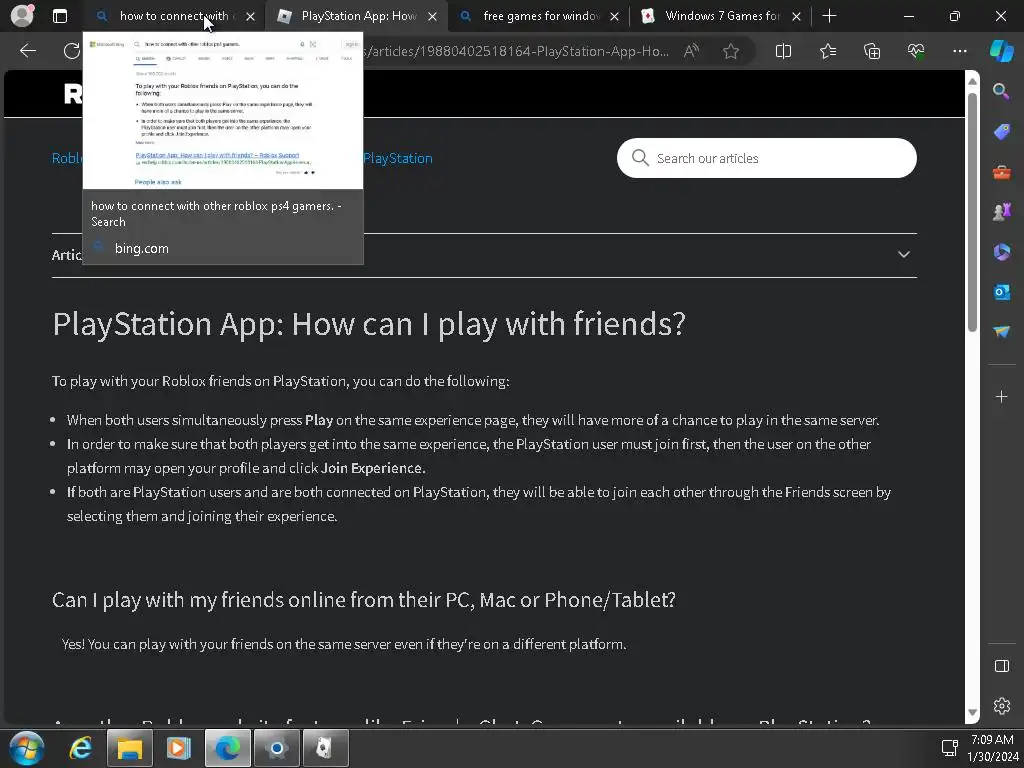1024x768 pixels.
Task: Launch Copilot from the toolbar
Action: [x=1001, y=51]
